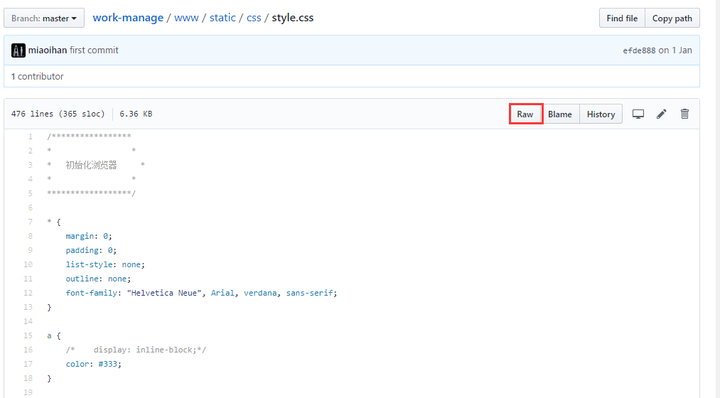
Task: Click the Copy path button
Action: click(672, 18)
